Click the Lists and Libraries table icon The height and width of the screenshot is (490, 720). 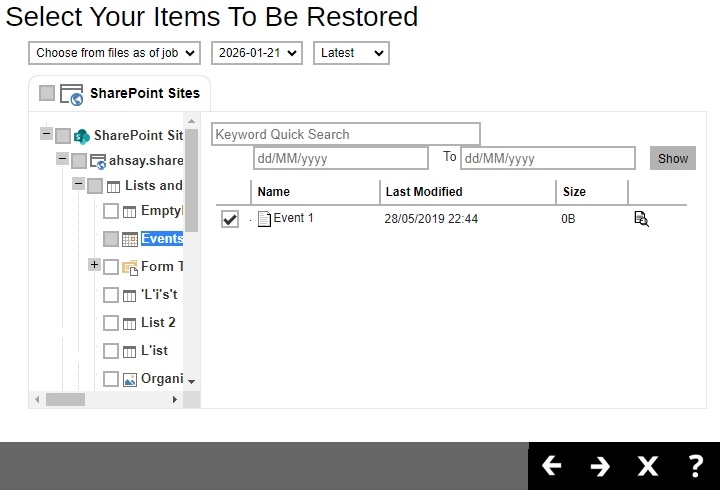coord(113,186)
